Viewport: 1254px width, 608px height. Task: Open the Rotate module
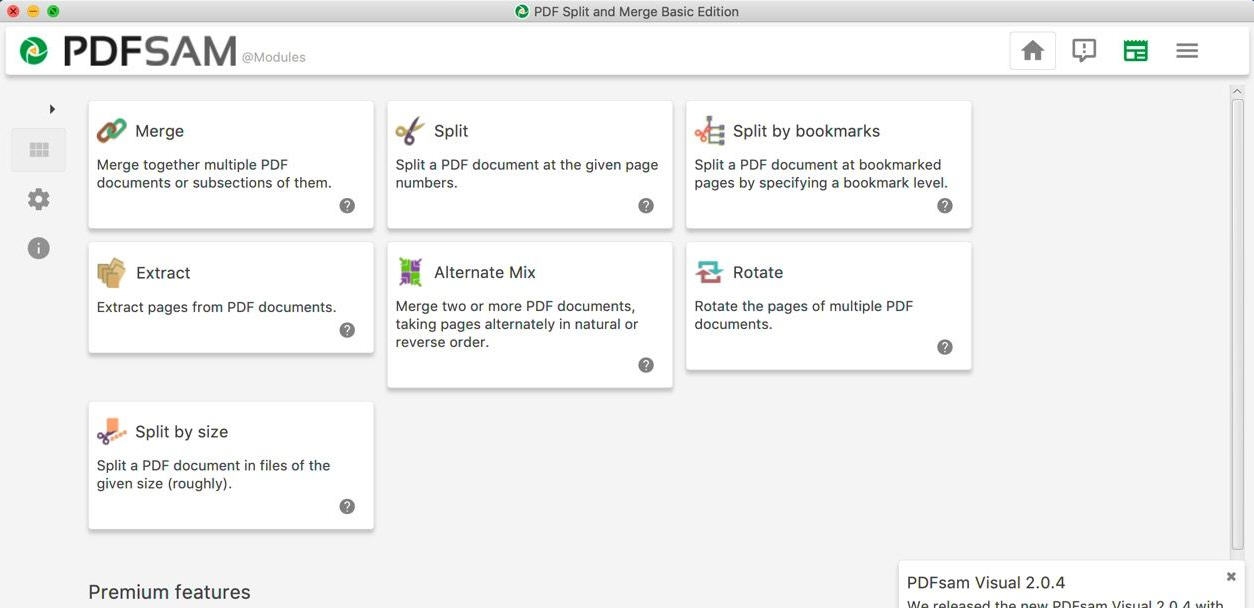click(757, 272)
